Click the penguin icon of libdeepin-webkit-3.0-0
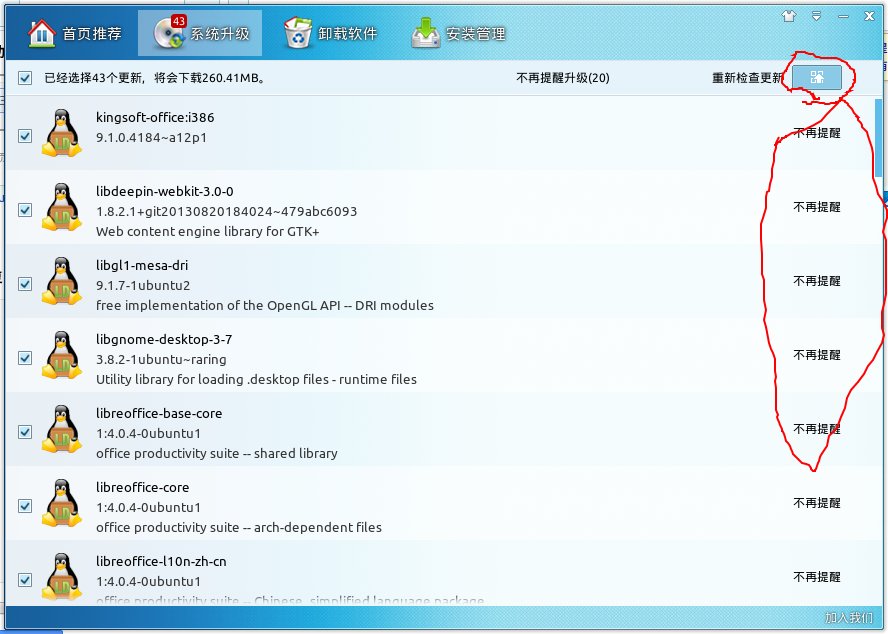 tap(62, 207)
